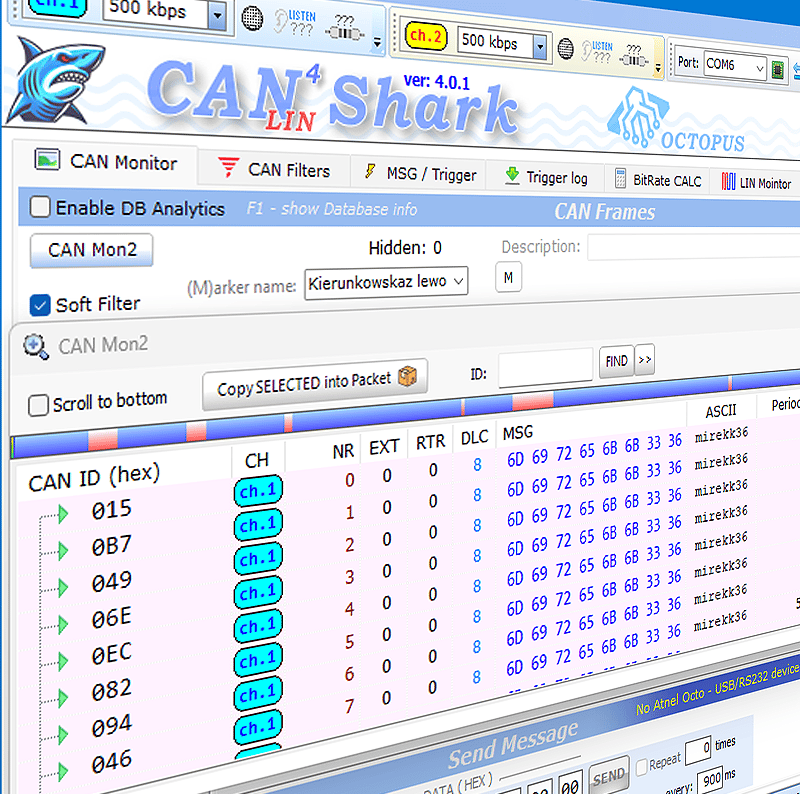Click the RTR column header
This screenshot has height=794, width=800.
(x=431, y=442)
